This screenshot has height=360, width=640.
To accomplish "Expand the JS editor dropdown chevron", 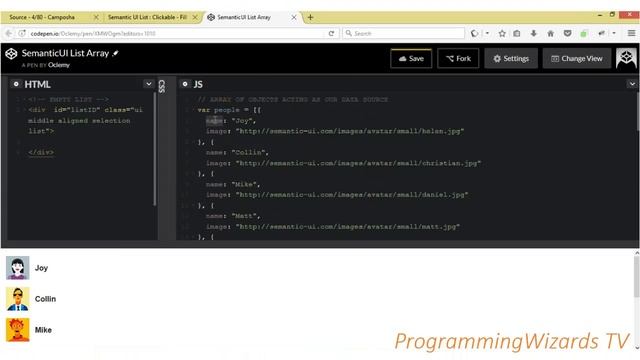I will (632, 84).
